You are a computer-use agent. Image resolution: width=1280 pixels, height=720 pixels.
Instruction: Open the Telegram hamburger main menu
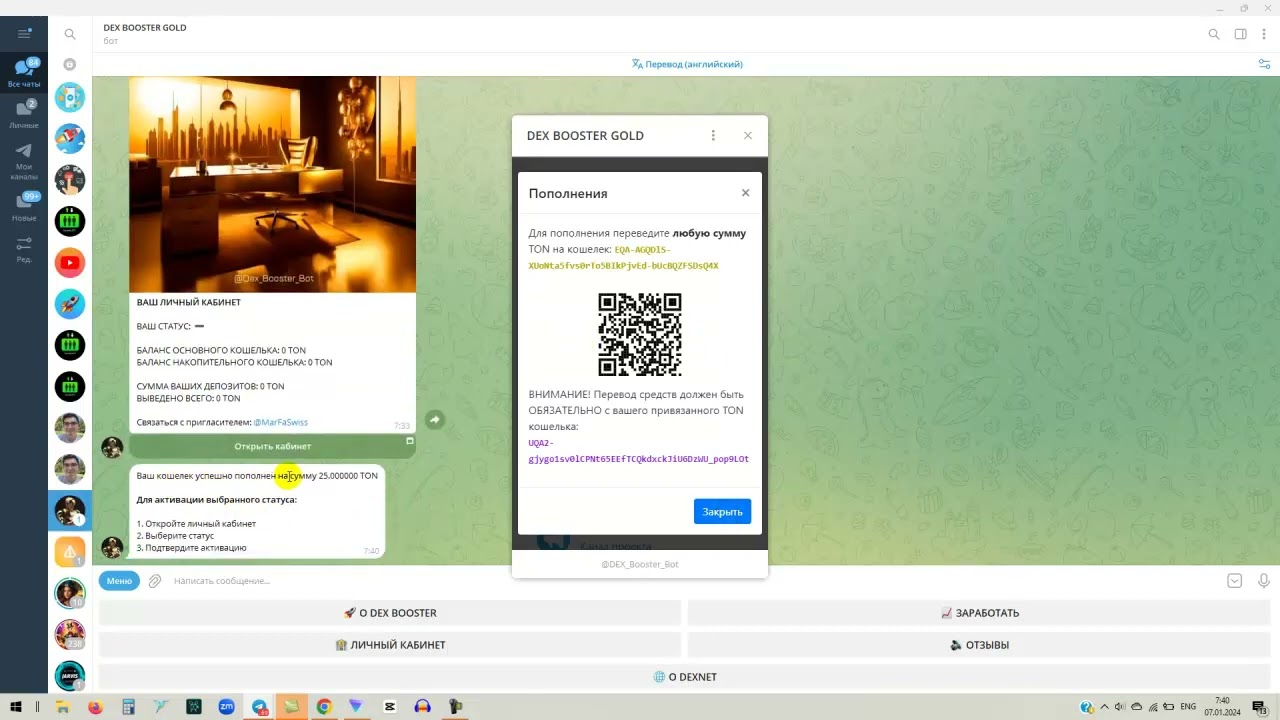pyautogui.click(x=24, y=33)
